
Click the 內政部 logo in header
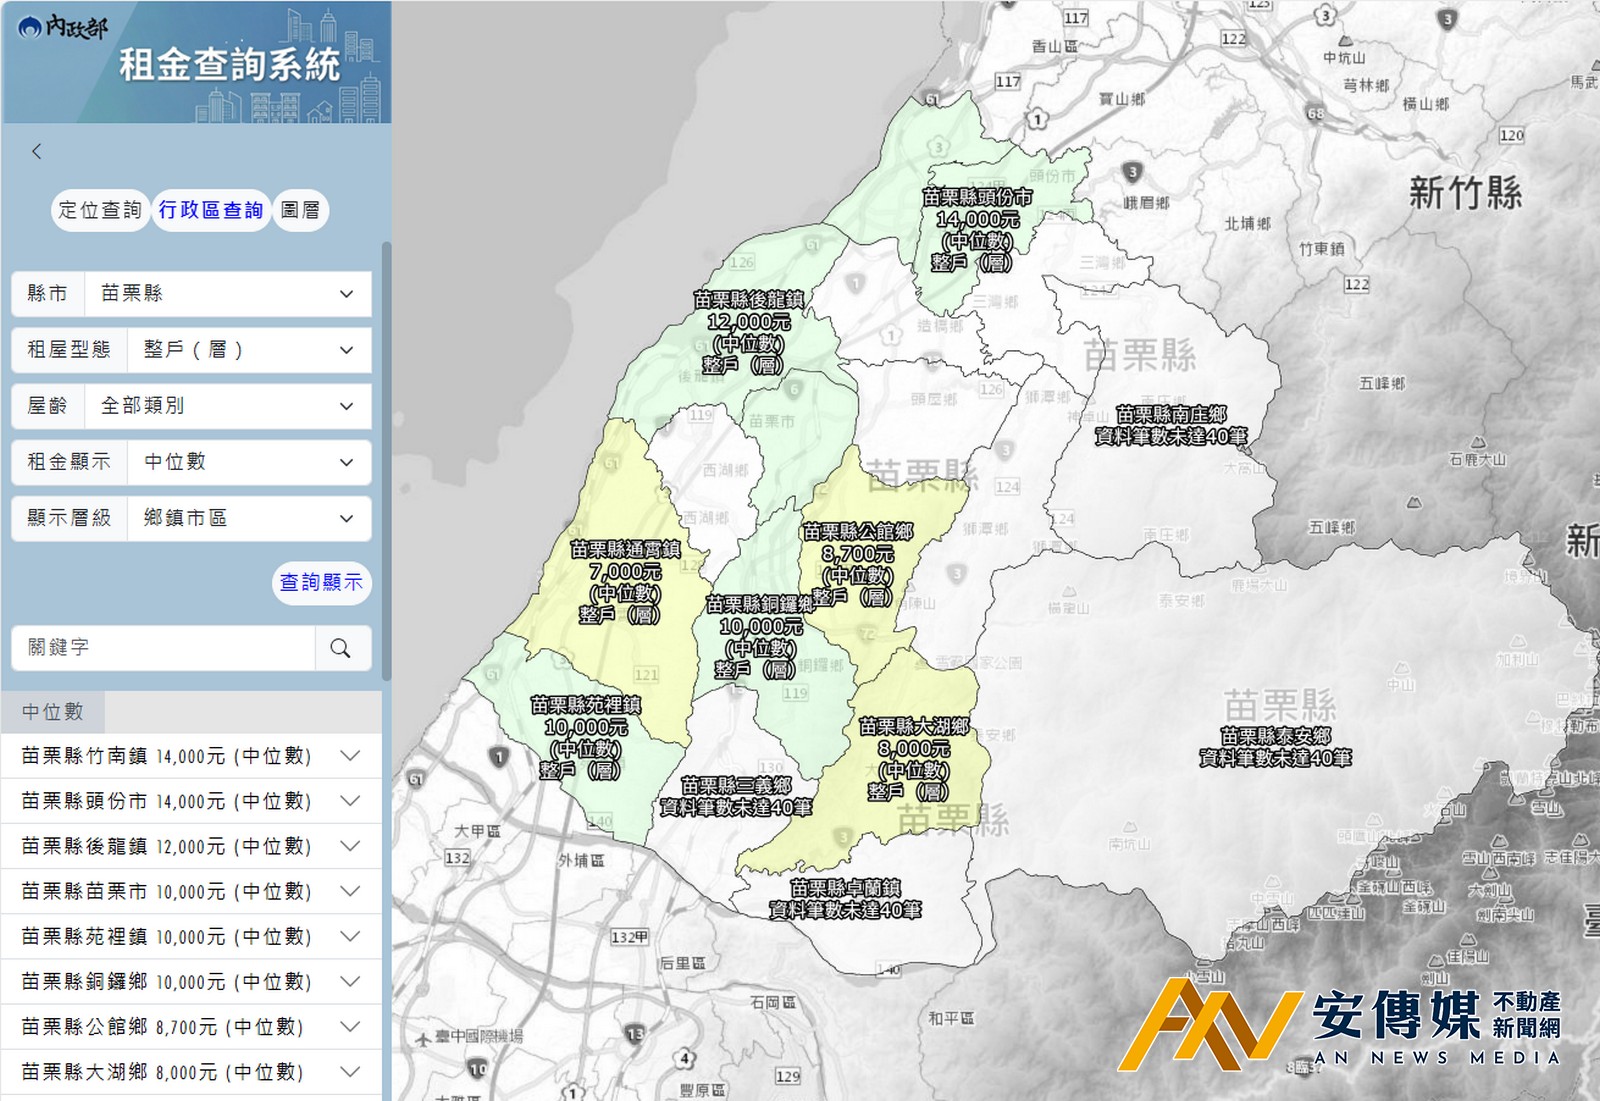(x=62, y=27)
